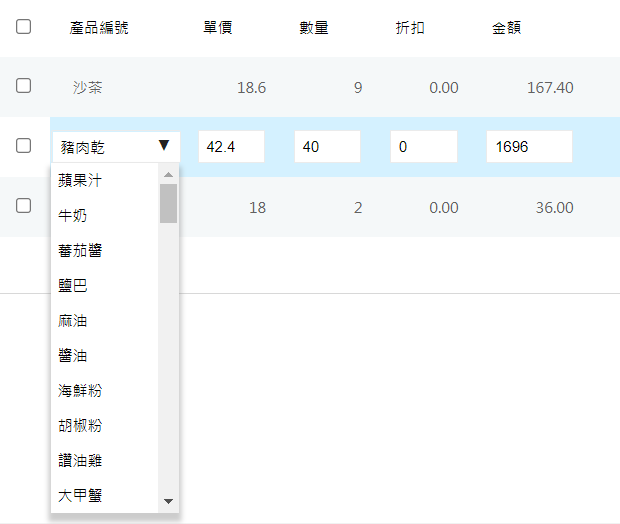The image size is (620, 524).
Task: Click the 167.40 amount cell
Action: point(550,88)
